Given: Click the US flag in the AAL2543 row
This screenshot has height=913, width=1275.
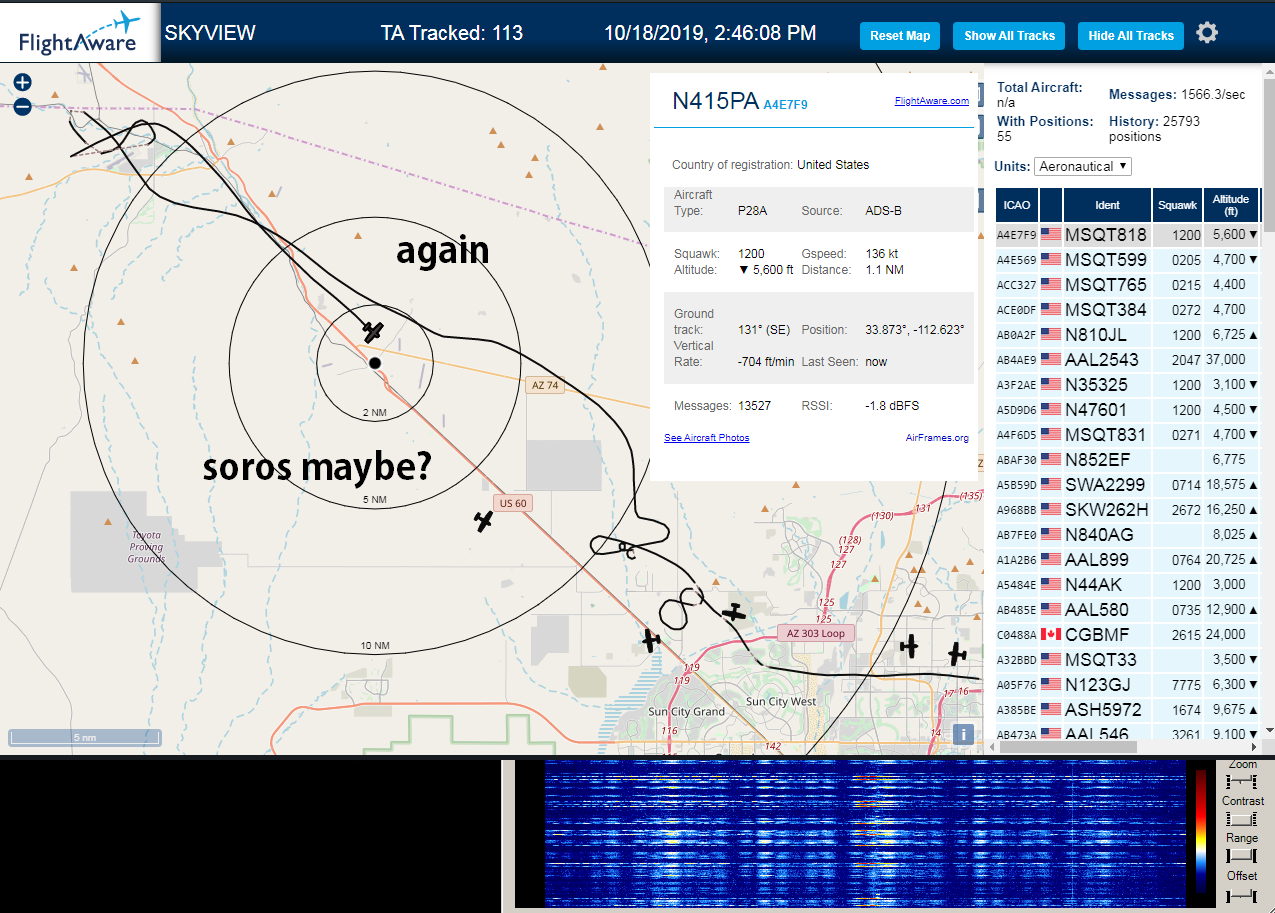Looking at the screenshot, I should click(x=1051, y=360).
